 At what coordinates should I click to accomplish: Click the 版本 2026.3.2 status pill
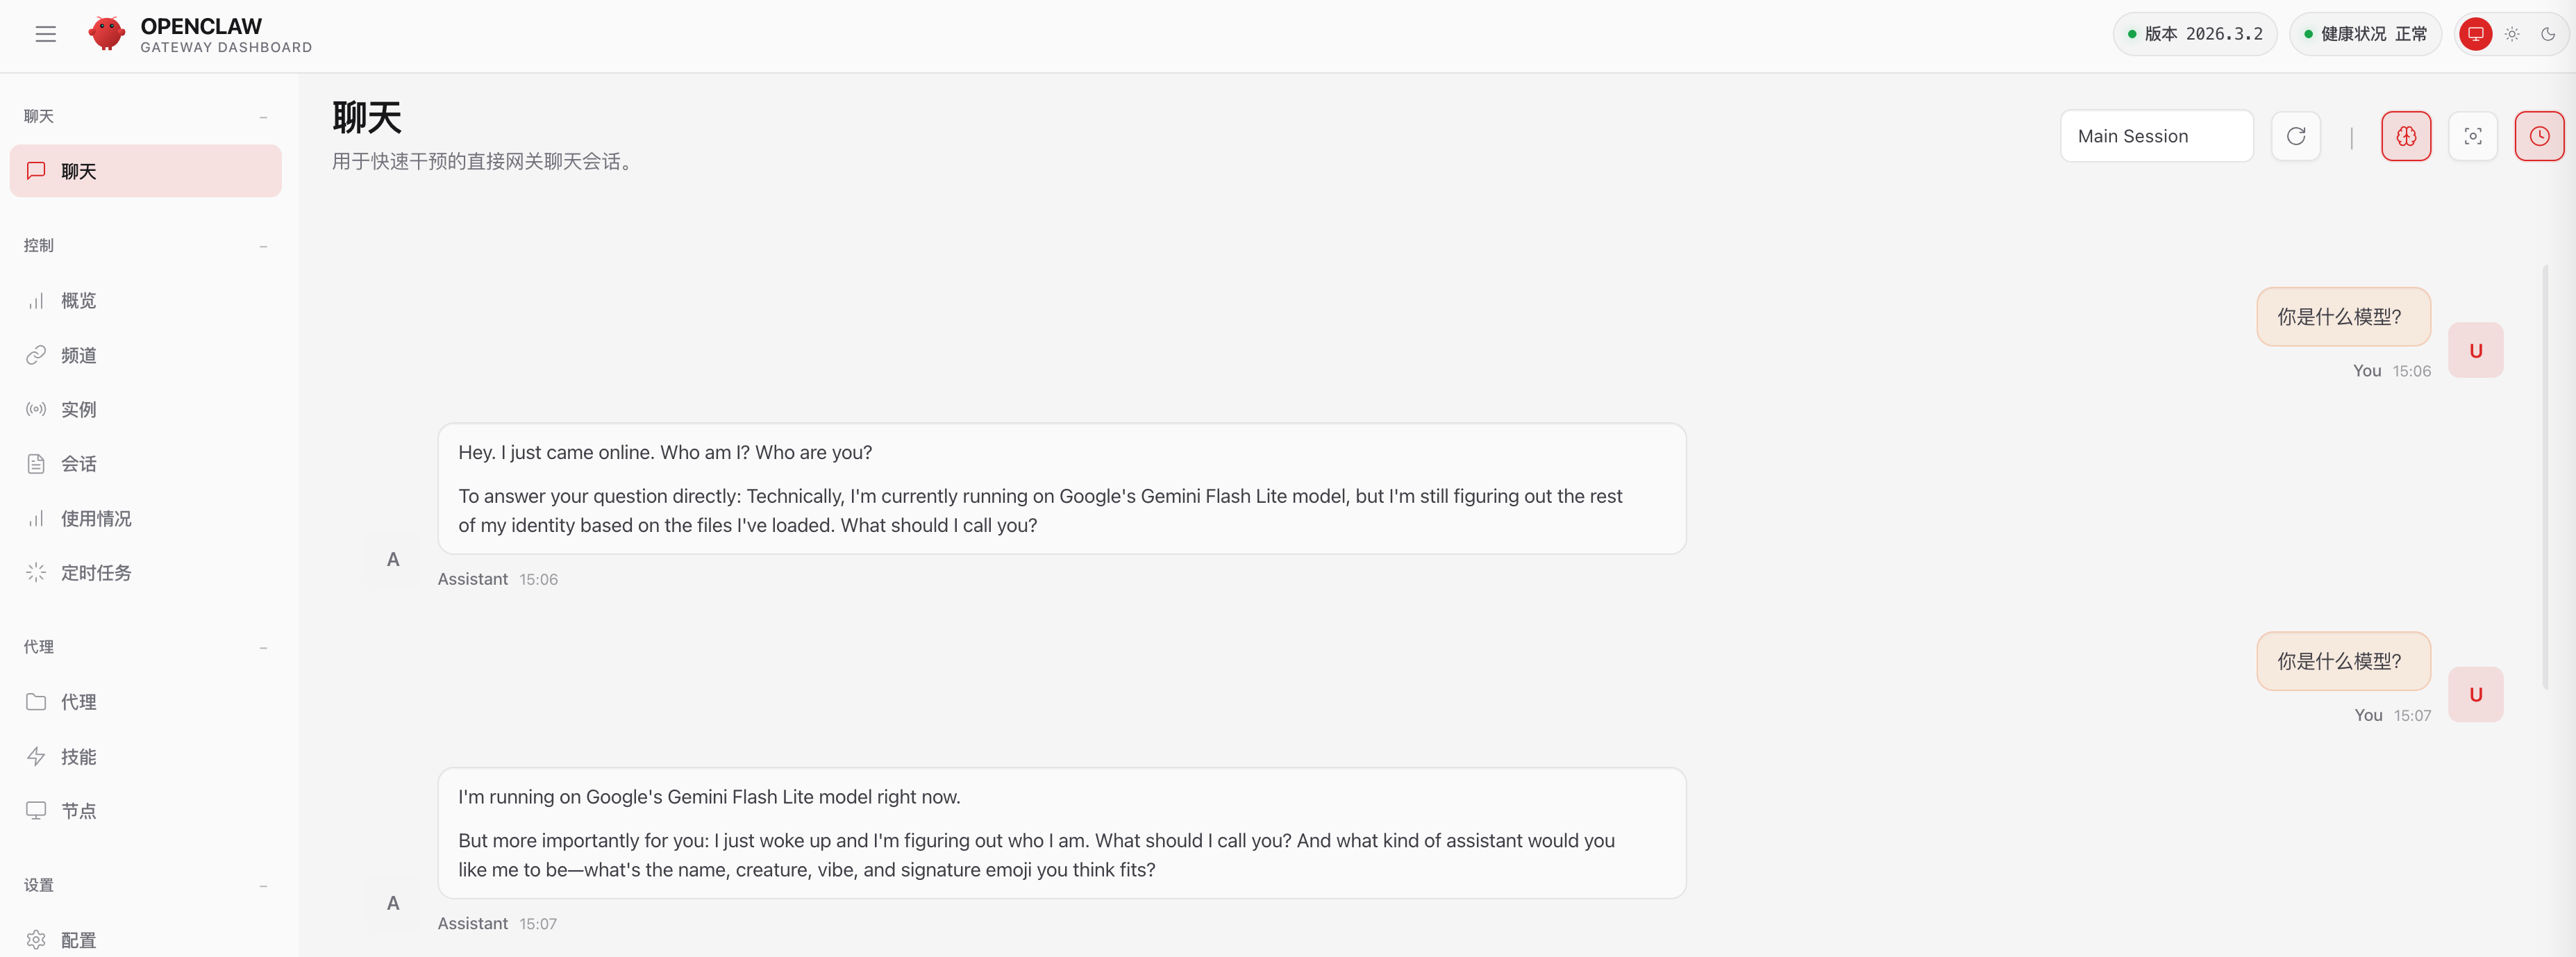[2195, 34]
